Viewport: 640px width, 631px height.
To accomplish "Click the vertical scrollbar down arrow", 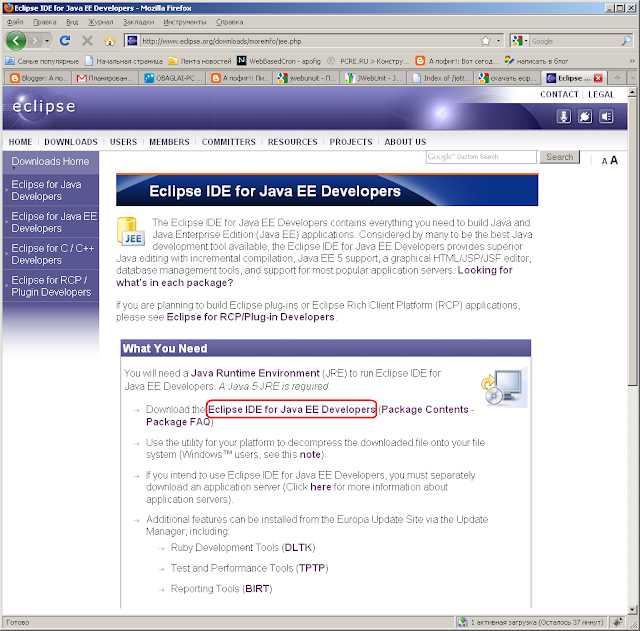I will 632,610.
